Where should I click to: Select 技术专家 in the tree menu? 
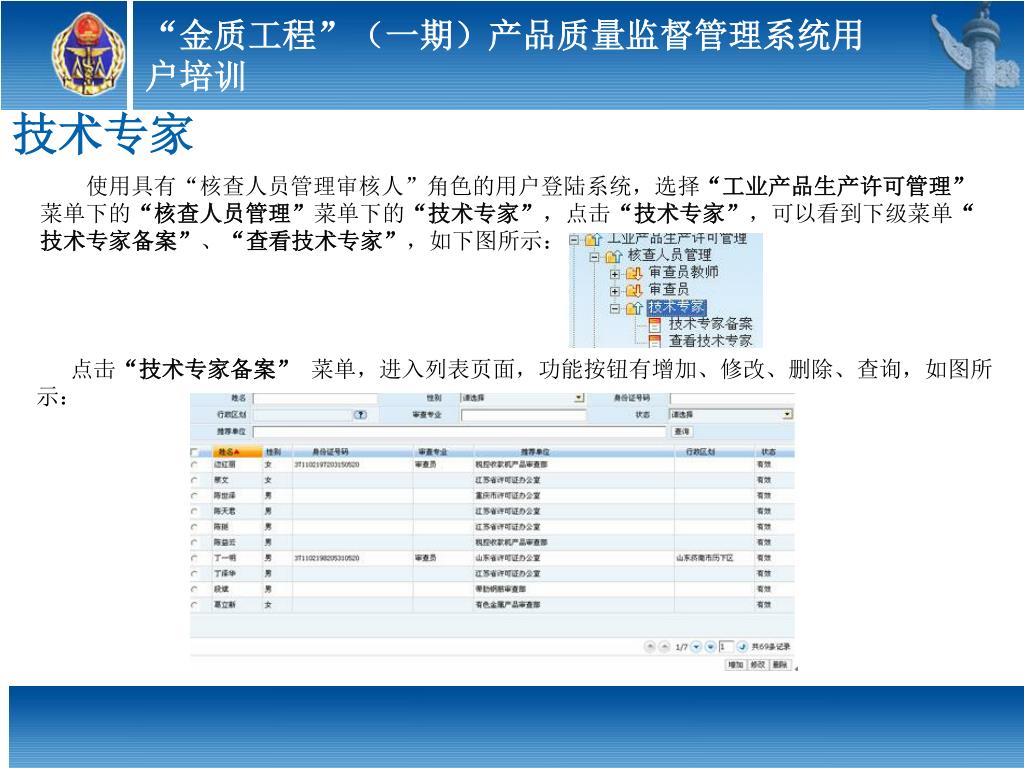coord(677,307)
